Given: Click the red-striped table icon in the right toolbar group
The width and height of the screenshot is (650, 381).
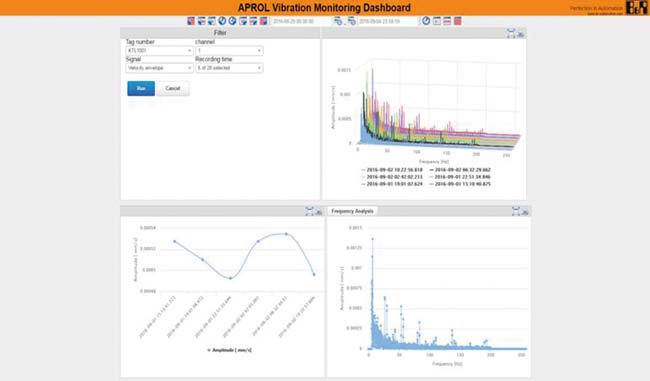Looking at the screenshot, I should coord(447,21).
